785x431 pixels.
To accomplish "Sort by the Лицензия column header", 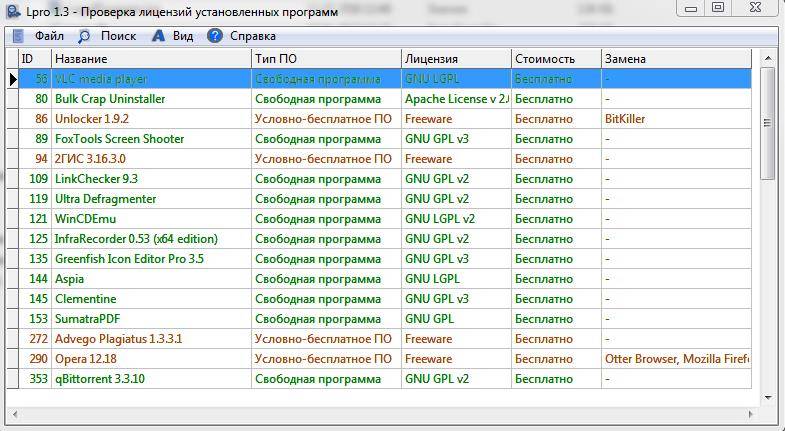I will (x=457, y=59).
